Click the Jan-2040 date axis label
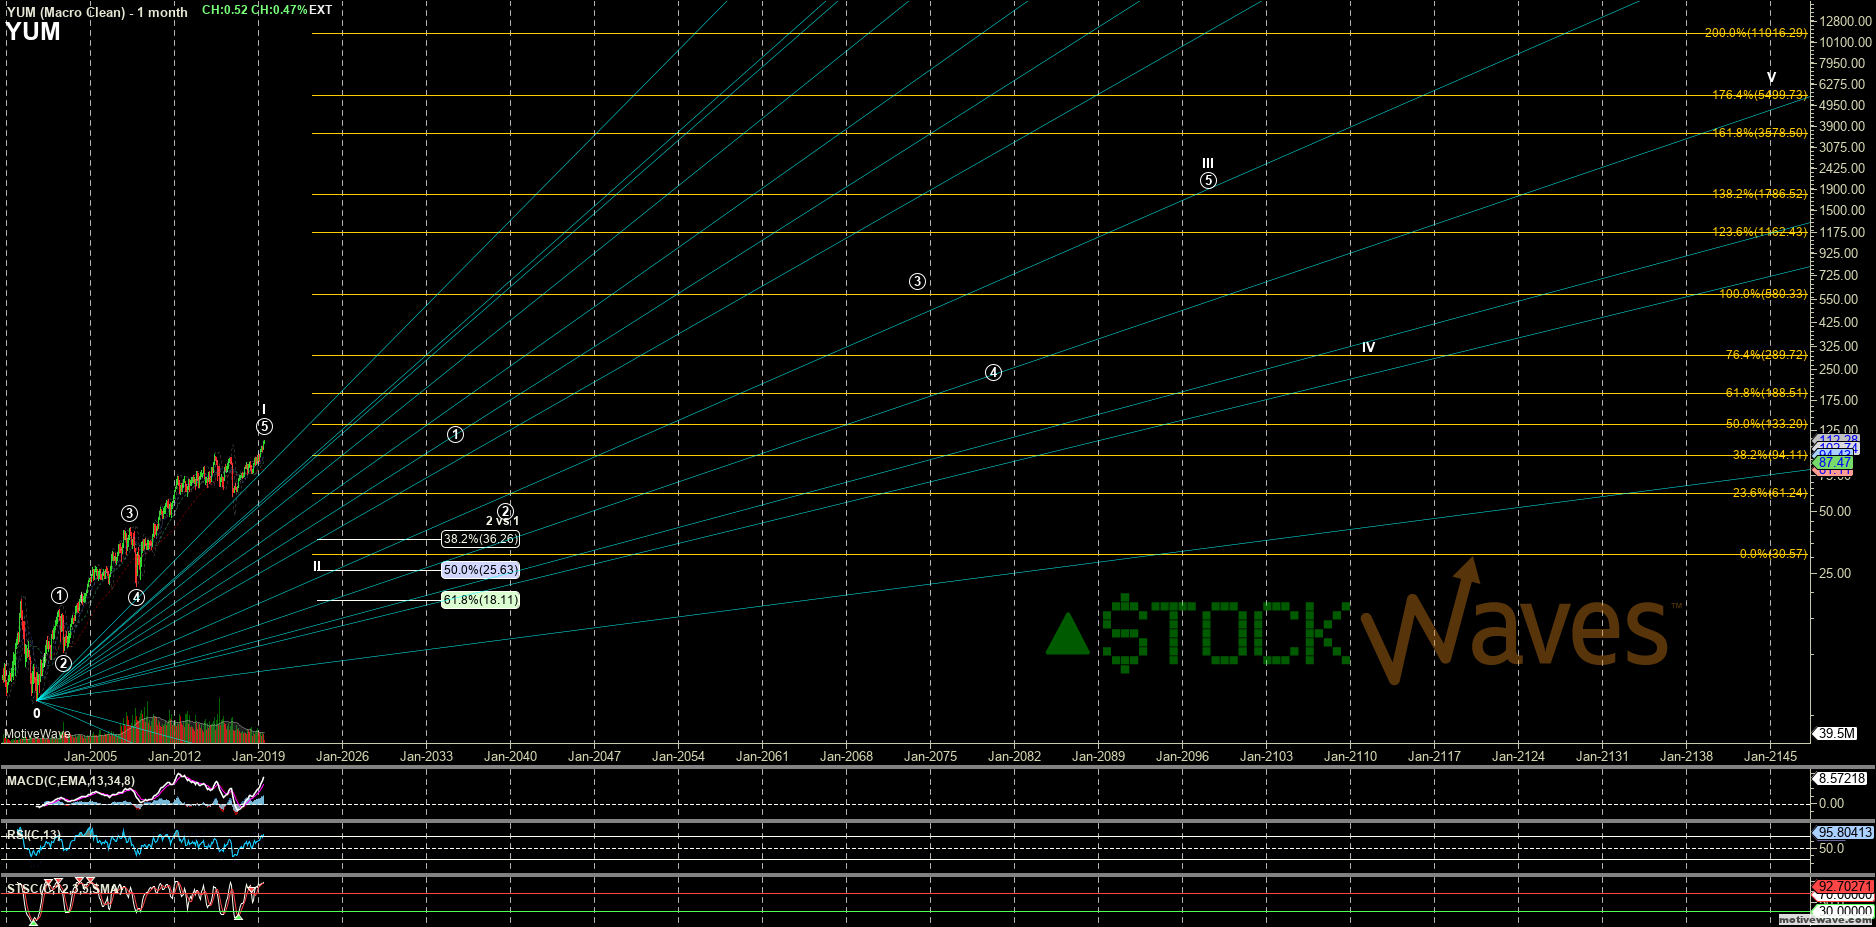Viewport: 1876px width, 927px height. pos(511,756)
